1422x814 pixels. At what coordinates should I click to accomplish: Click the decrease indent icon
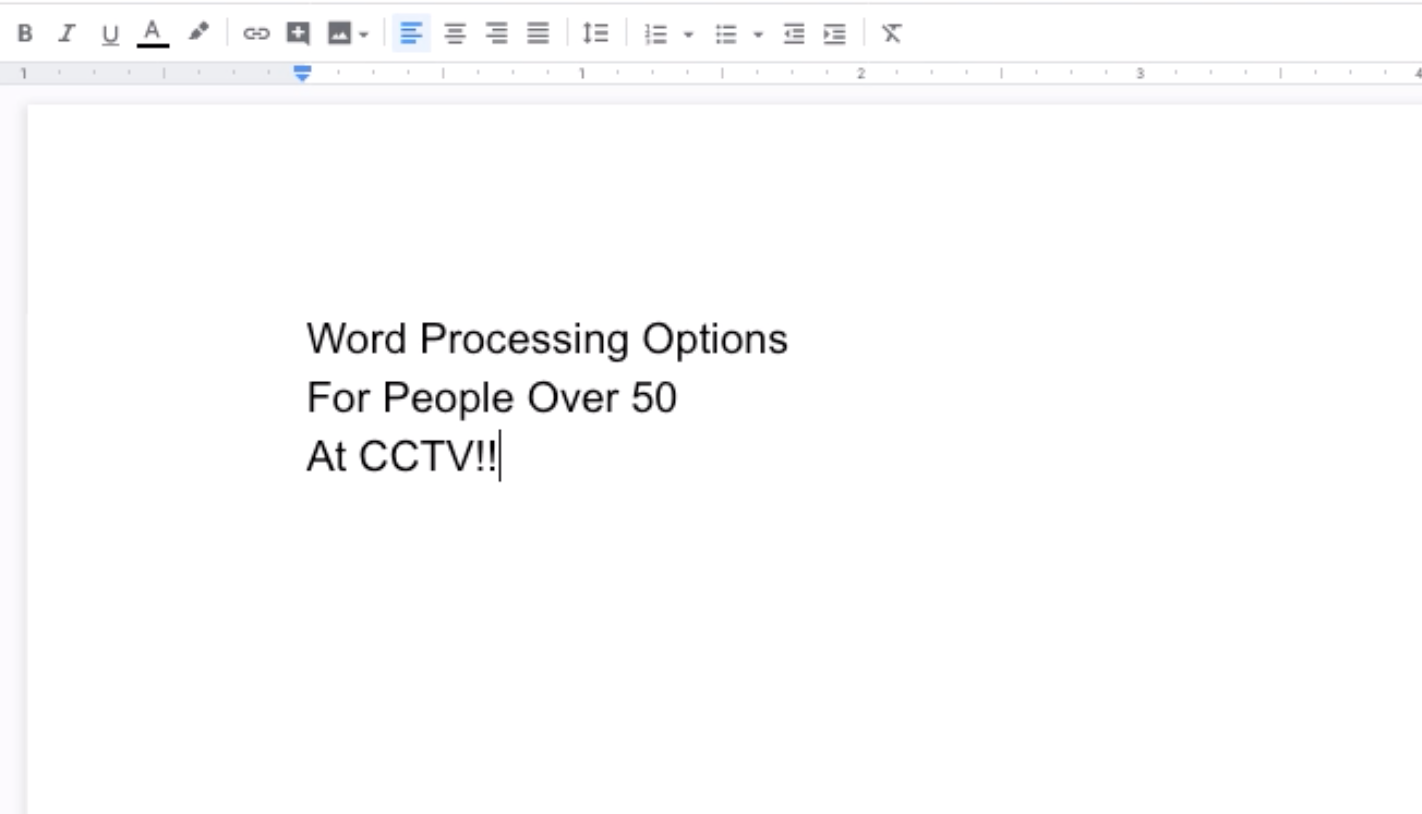794,35
